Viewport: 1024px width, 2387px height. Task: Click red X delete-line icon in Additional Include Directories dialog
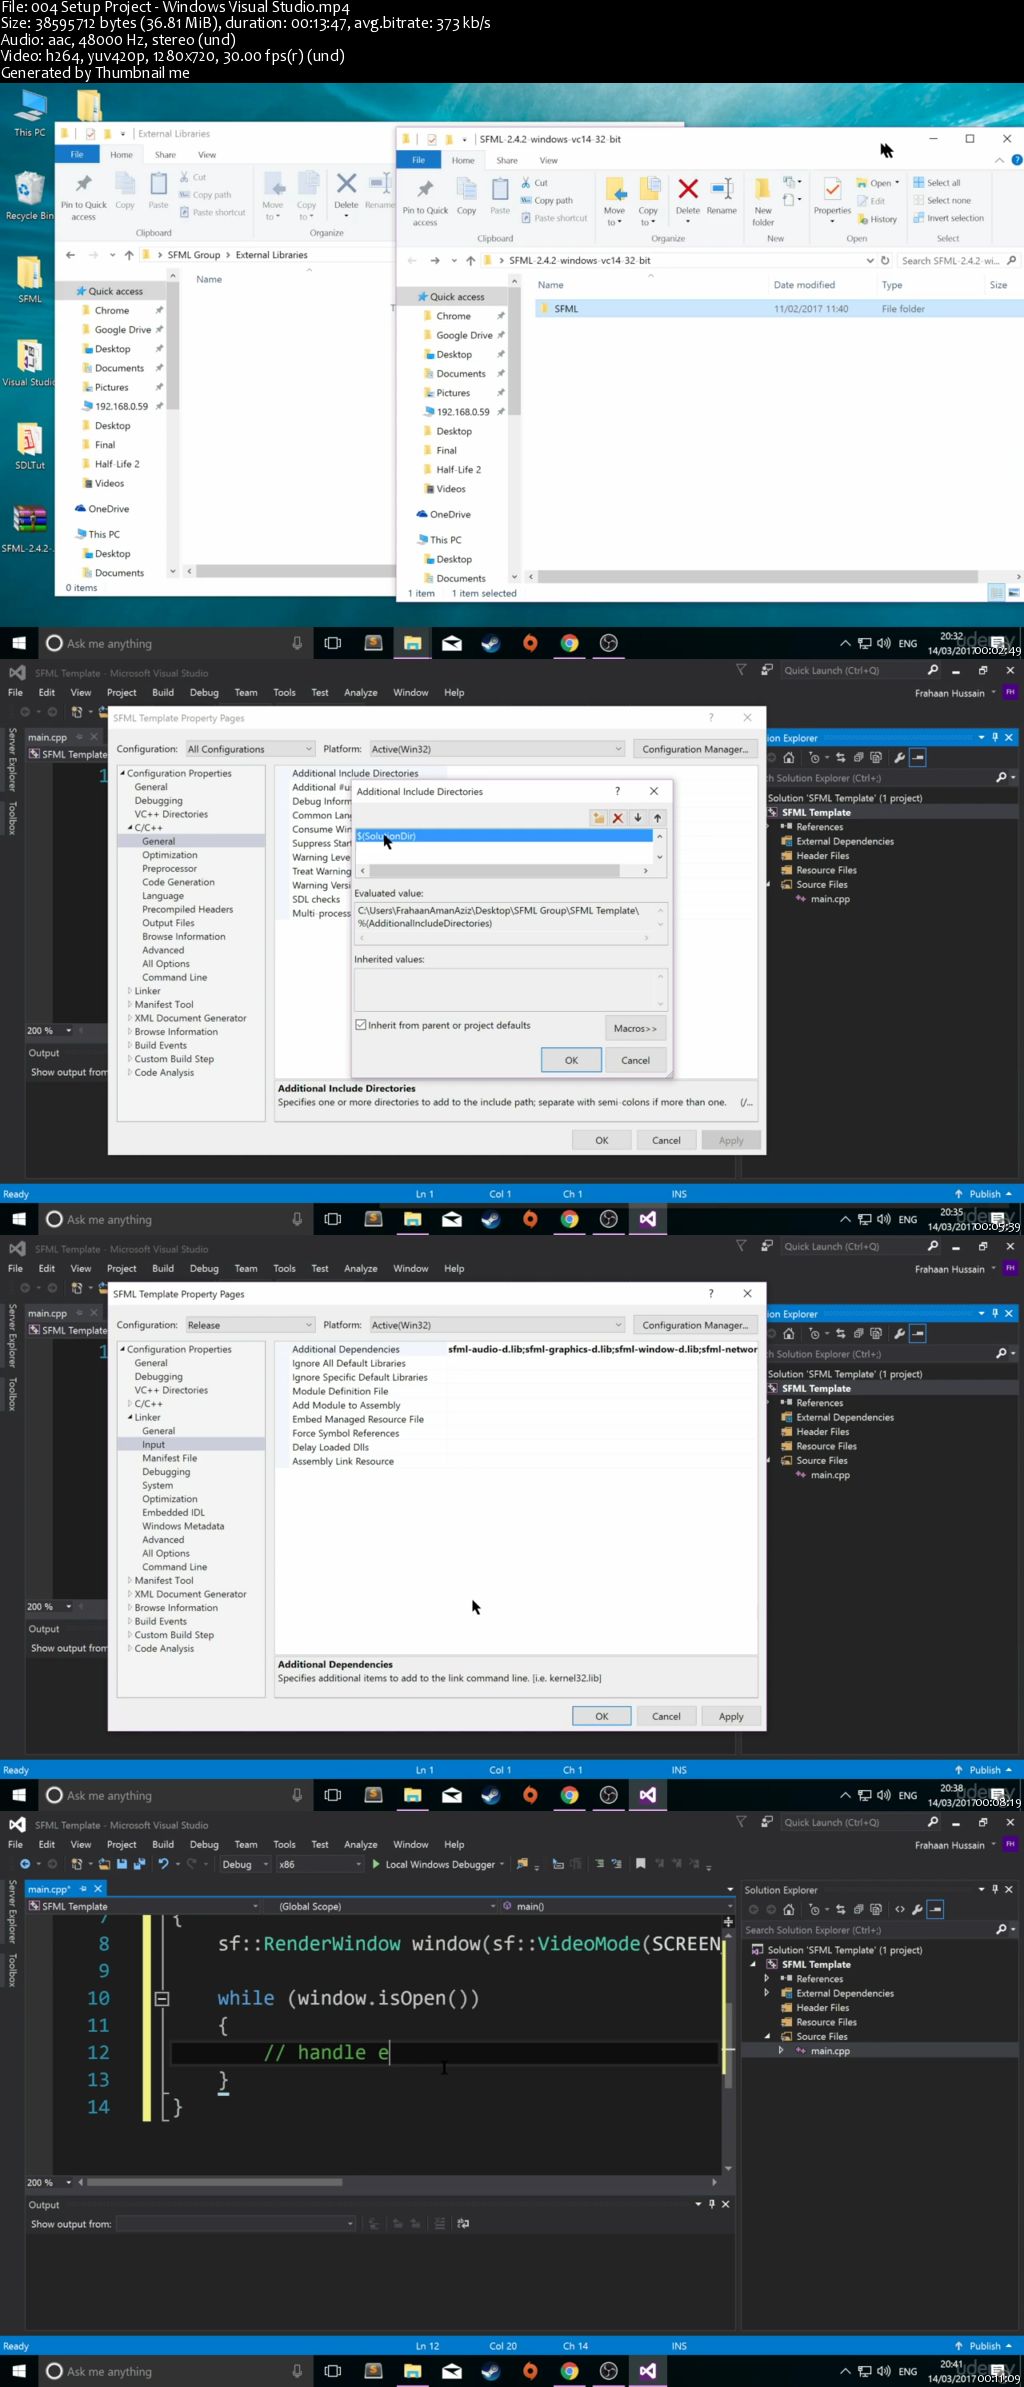click(618, 818)
